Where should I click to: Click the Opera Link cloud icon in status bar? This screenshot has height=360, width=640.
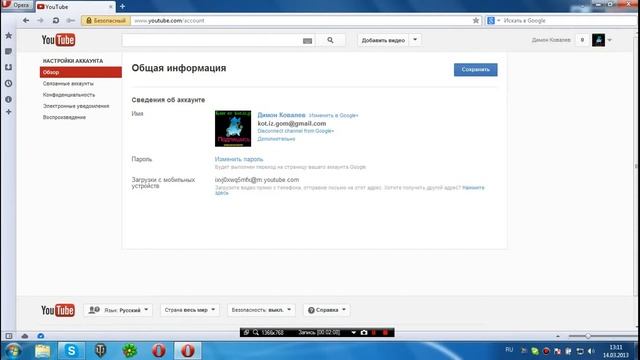click(25, 336)
